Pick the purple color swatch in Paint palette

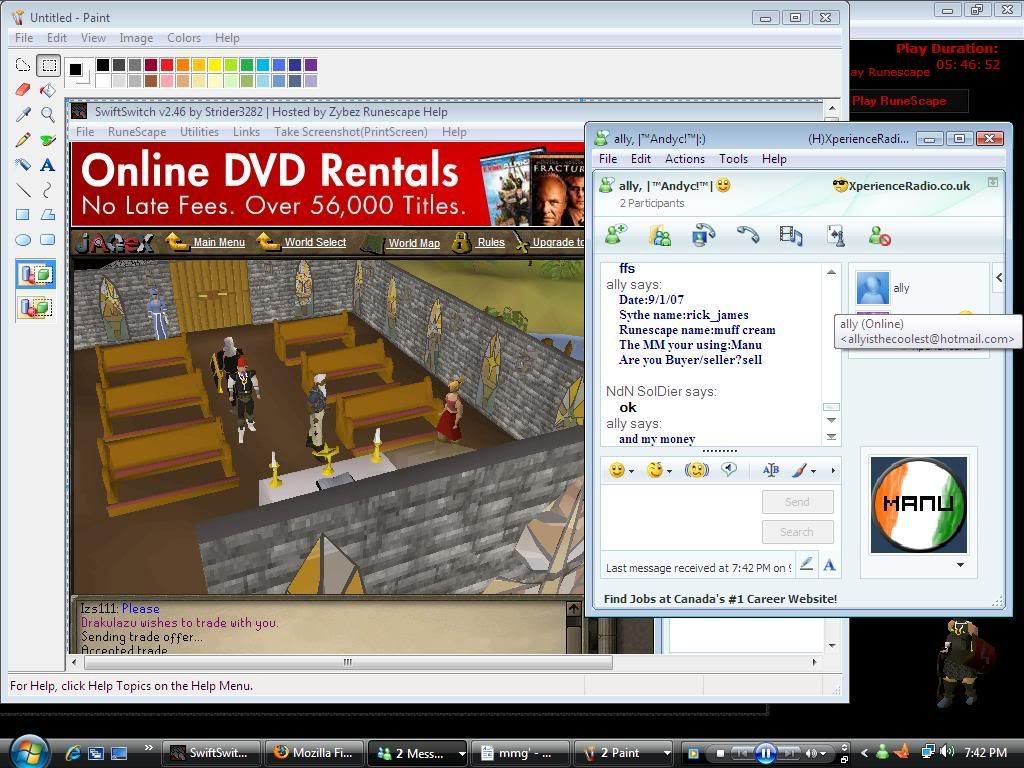point(310,65)
